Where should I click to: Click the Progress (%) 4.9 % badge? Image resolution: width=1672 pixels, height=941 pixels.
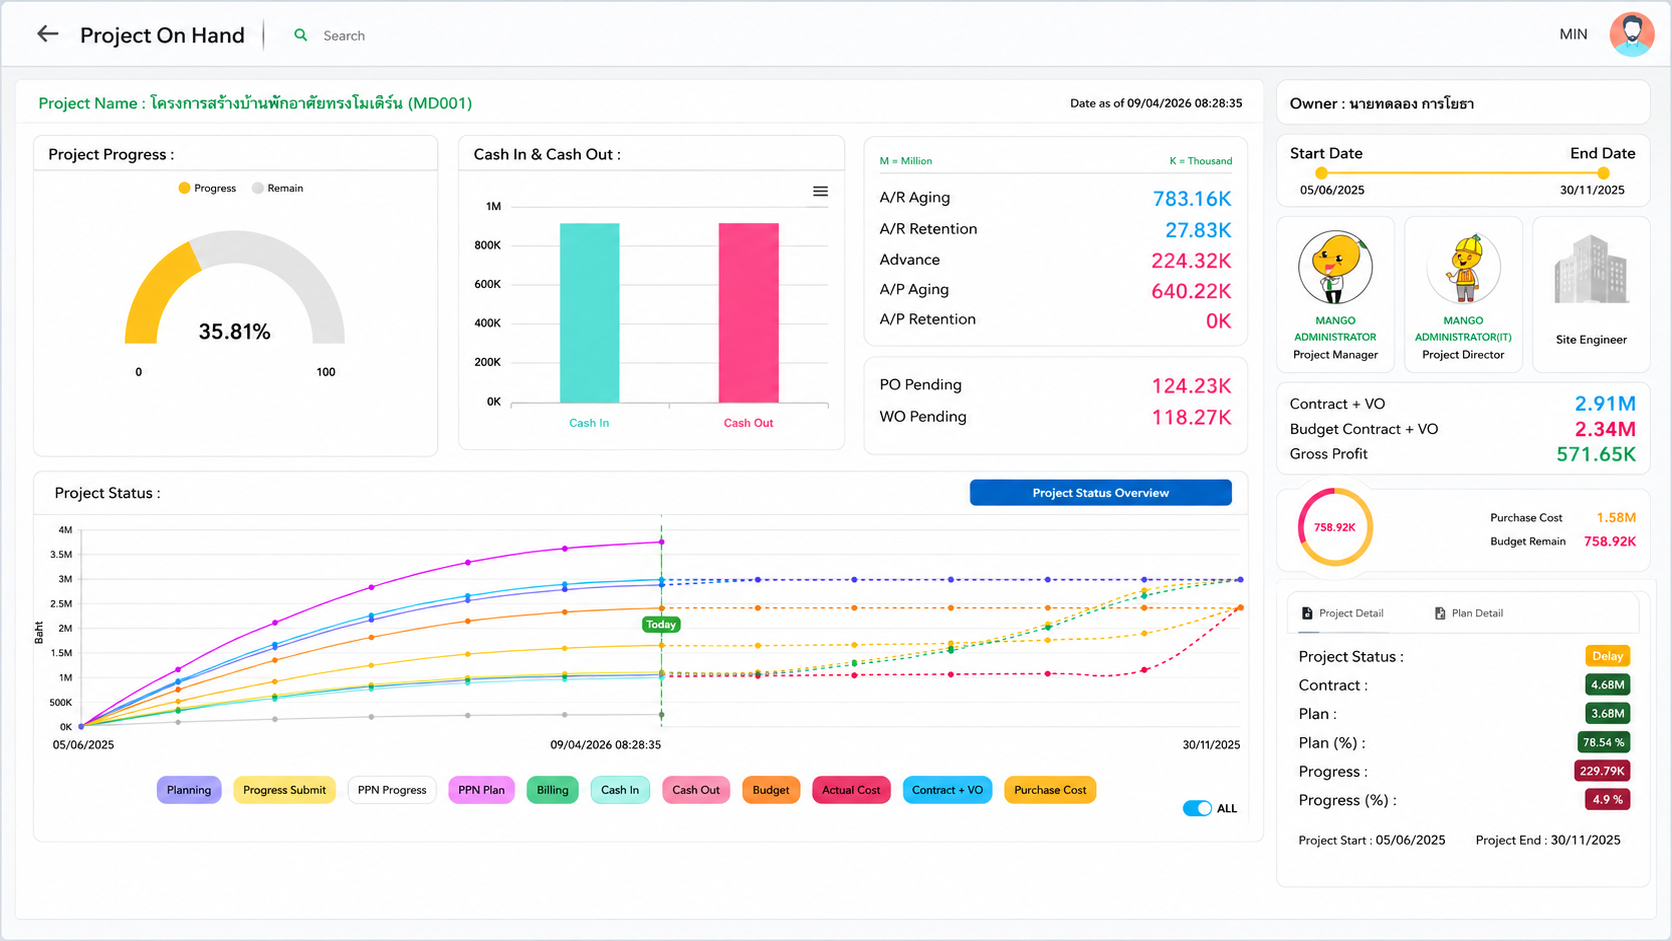pos(1608,800)
